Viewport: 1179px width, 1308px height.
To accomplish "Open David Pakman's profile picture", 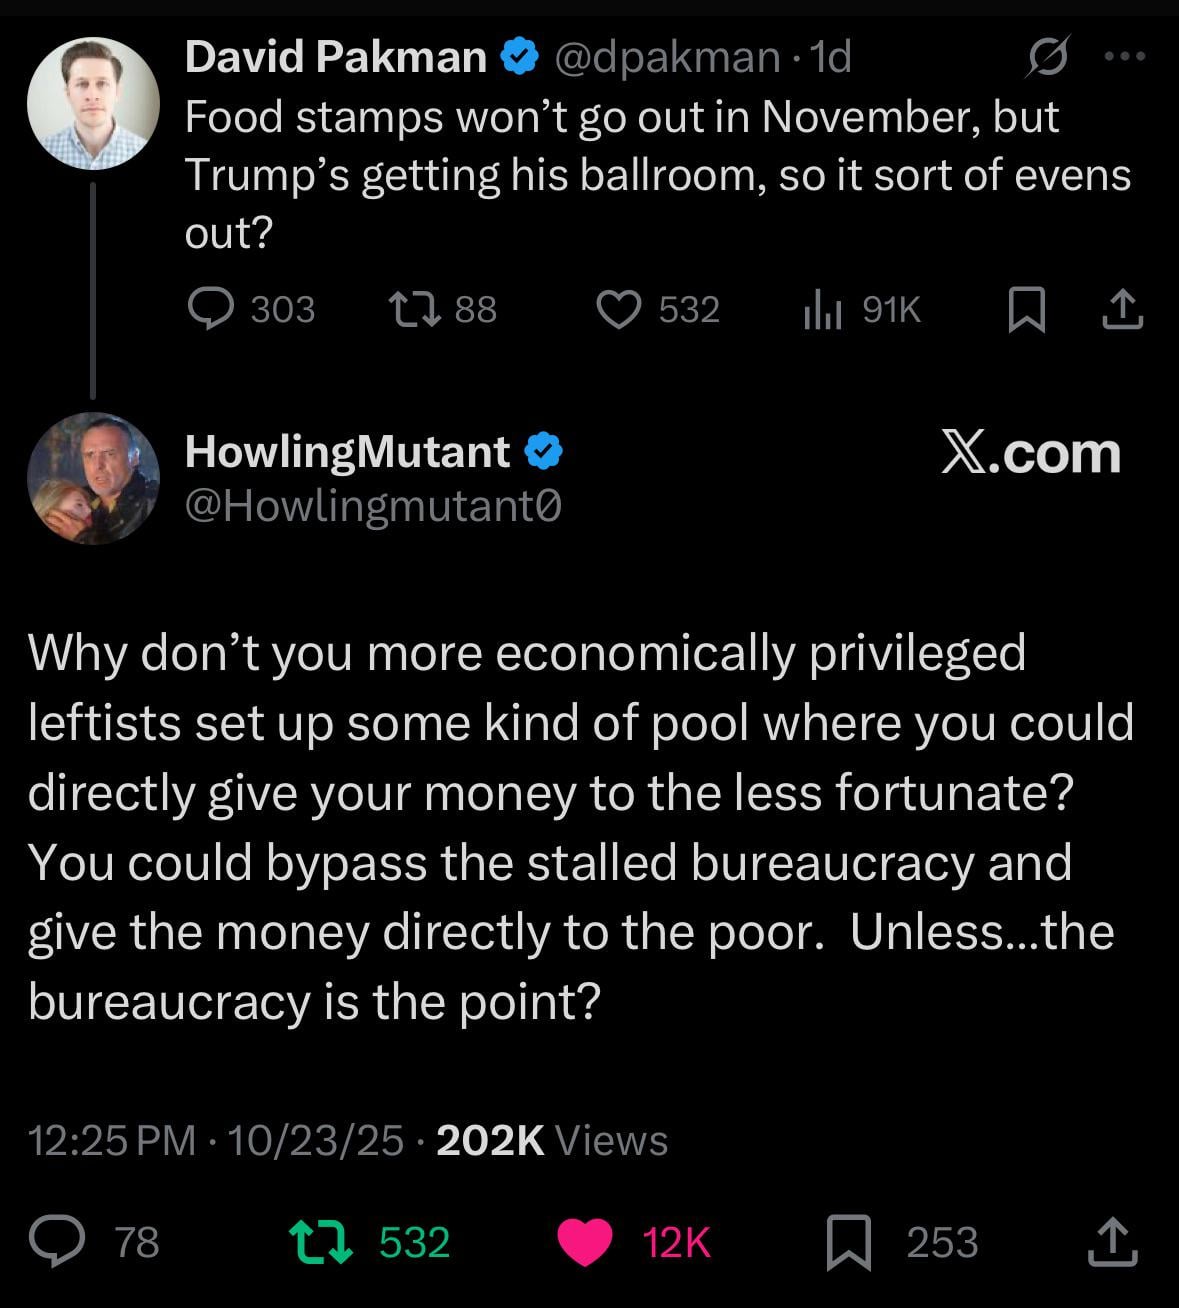I will pyautogui.click(x=93, y=103).
